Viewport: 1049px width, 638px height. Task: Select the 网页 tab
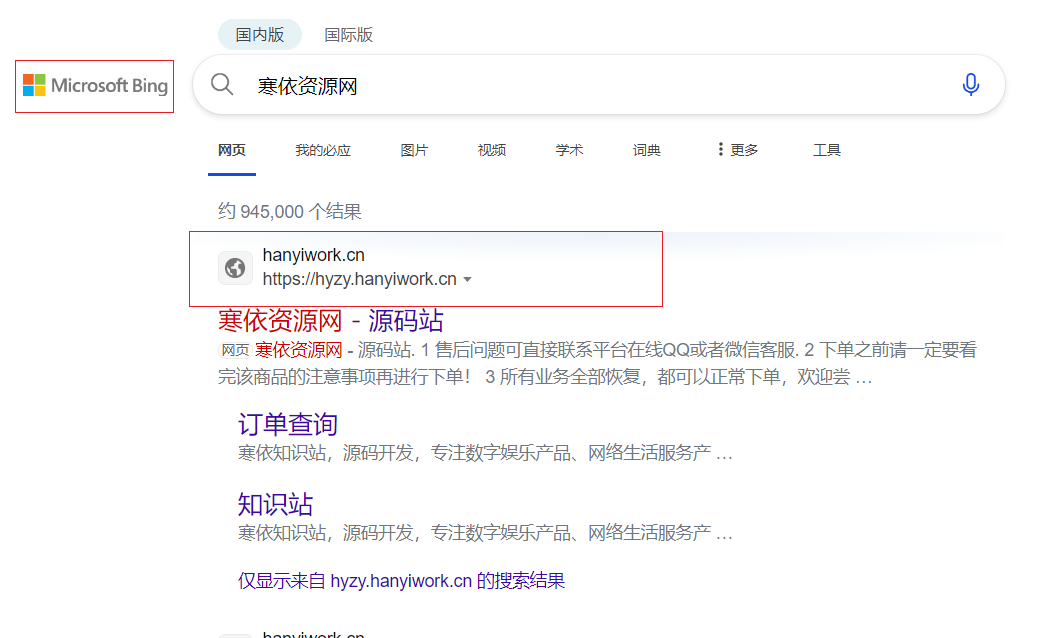click(231, 150)
